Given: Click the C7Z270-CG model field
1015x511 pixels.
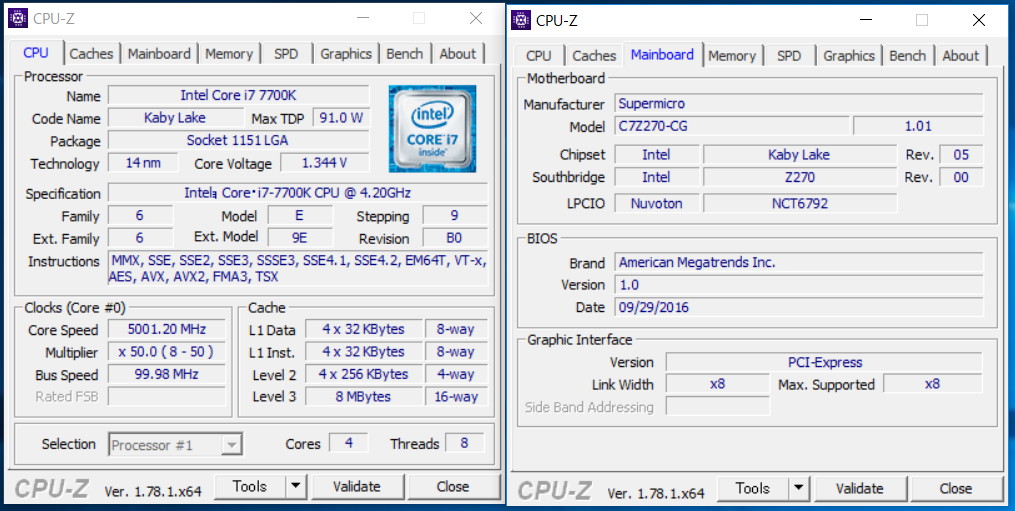Looking at the screenshot, I should pos(731,126).
